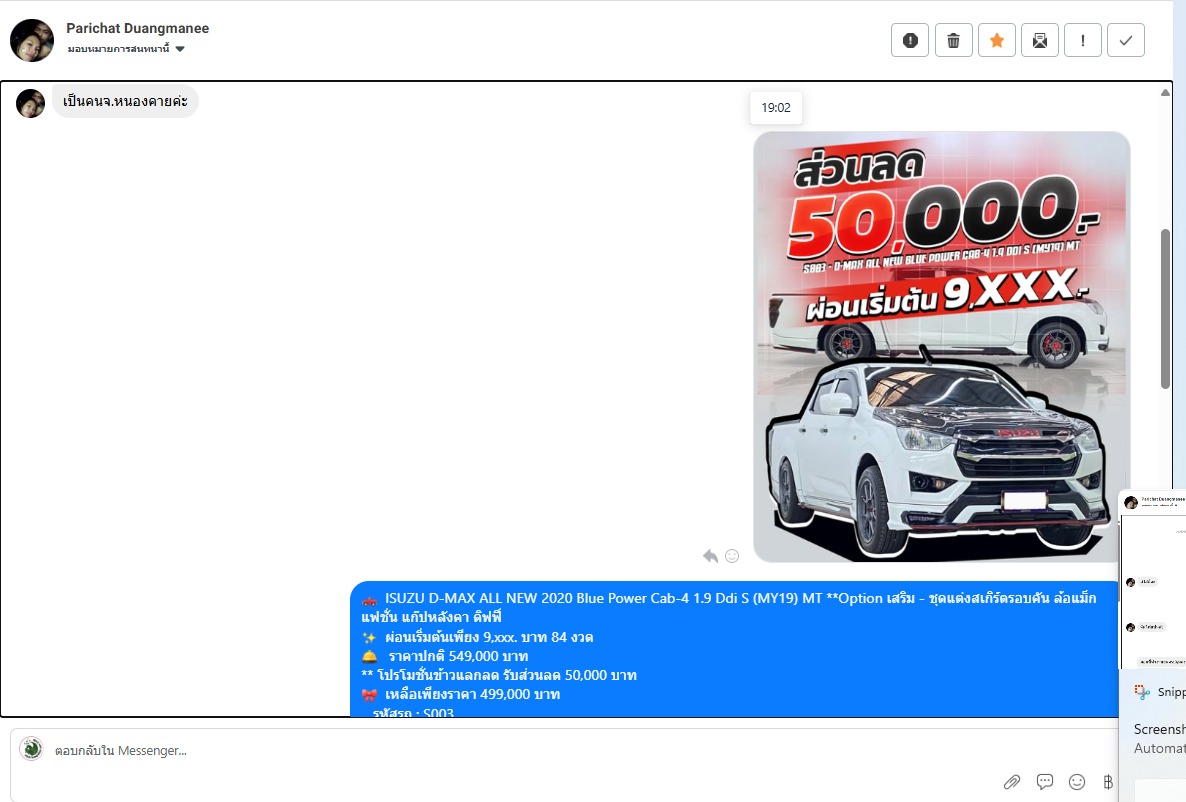The height and width of the screenshot is (802, 1186).
Task: Open the assign conversation dropdown
Action: click(x=126, y=49)
